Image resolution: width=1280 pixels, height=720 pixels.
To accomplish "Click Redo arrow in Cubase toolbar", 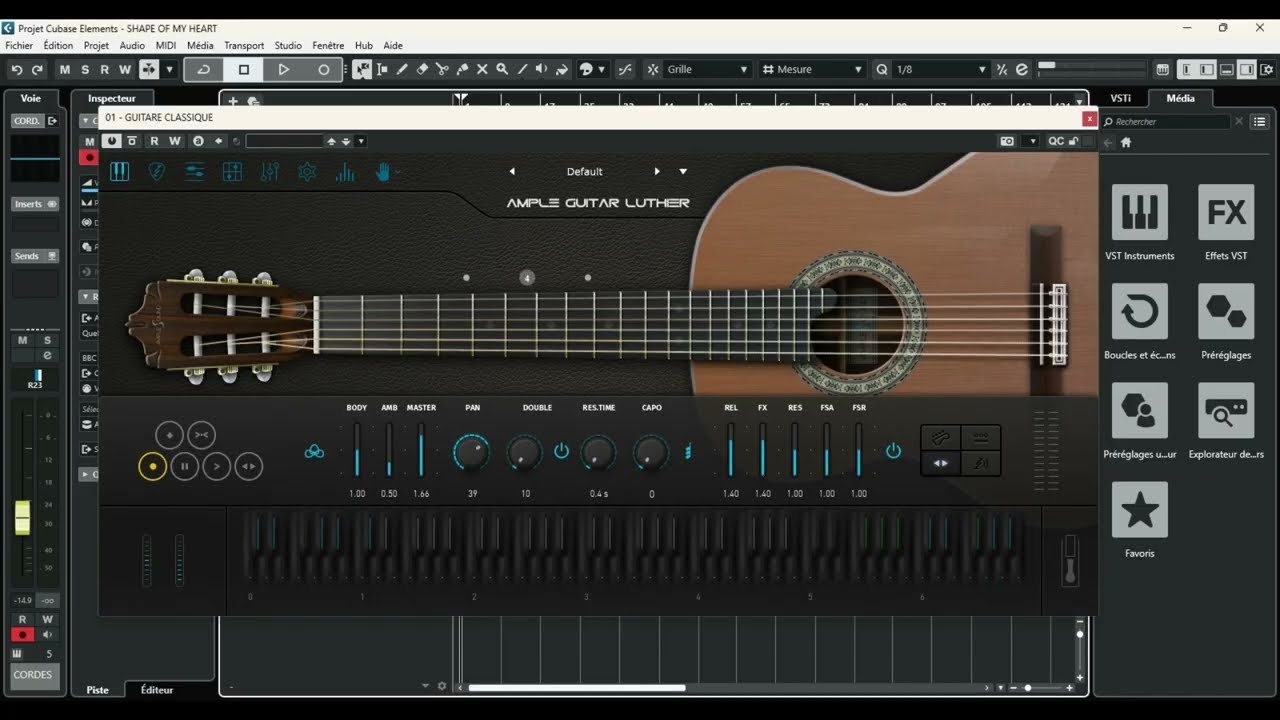I will tap(37, 69).
